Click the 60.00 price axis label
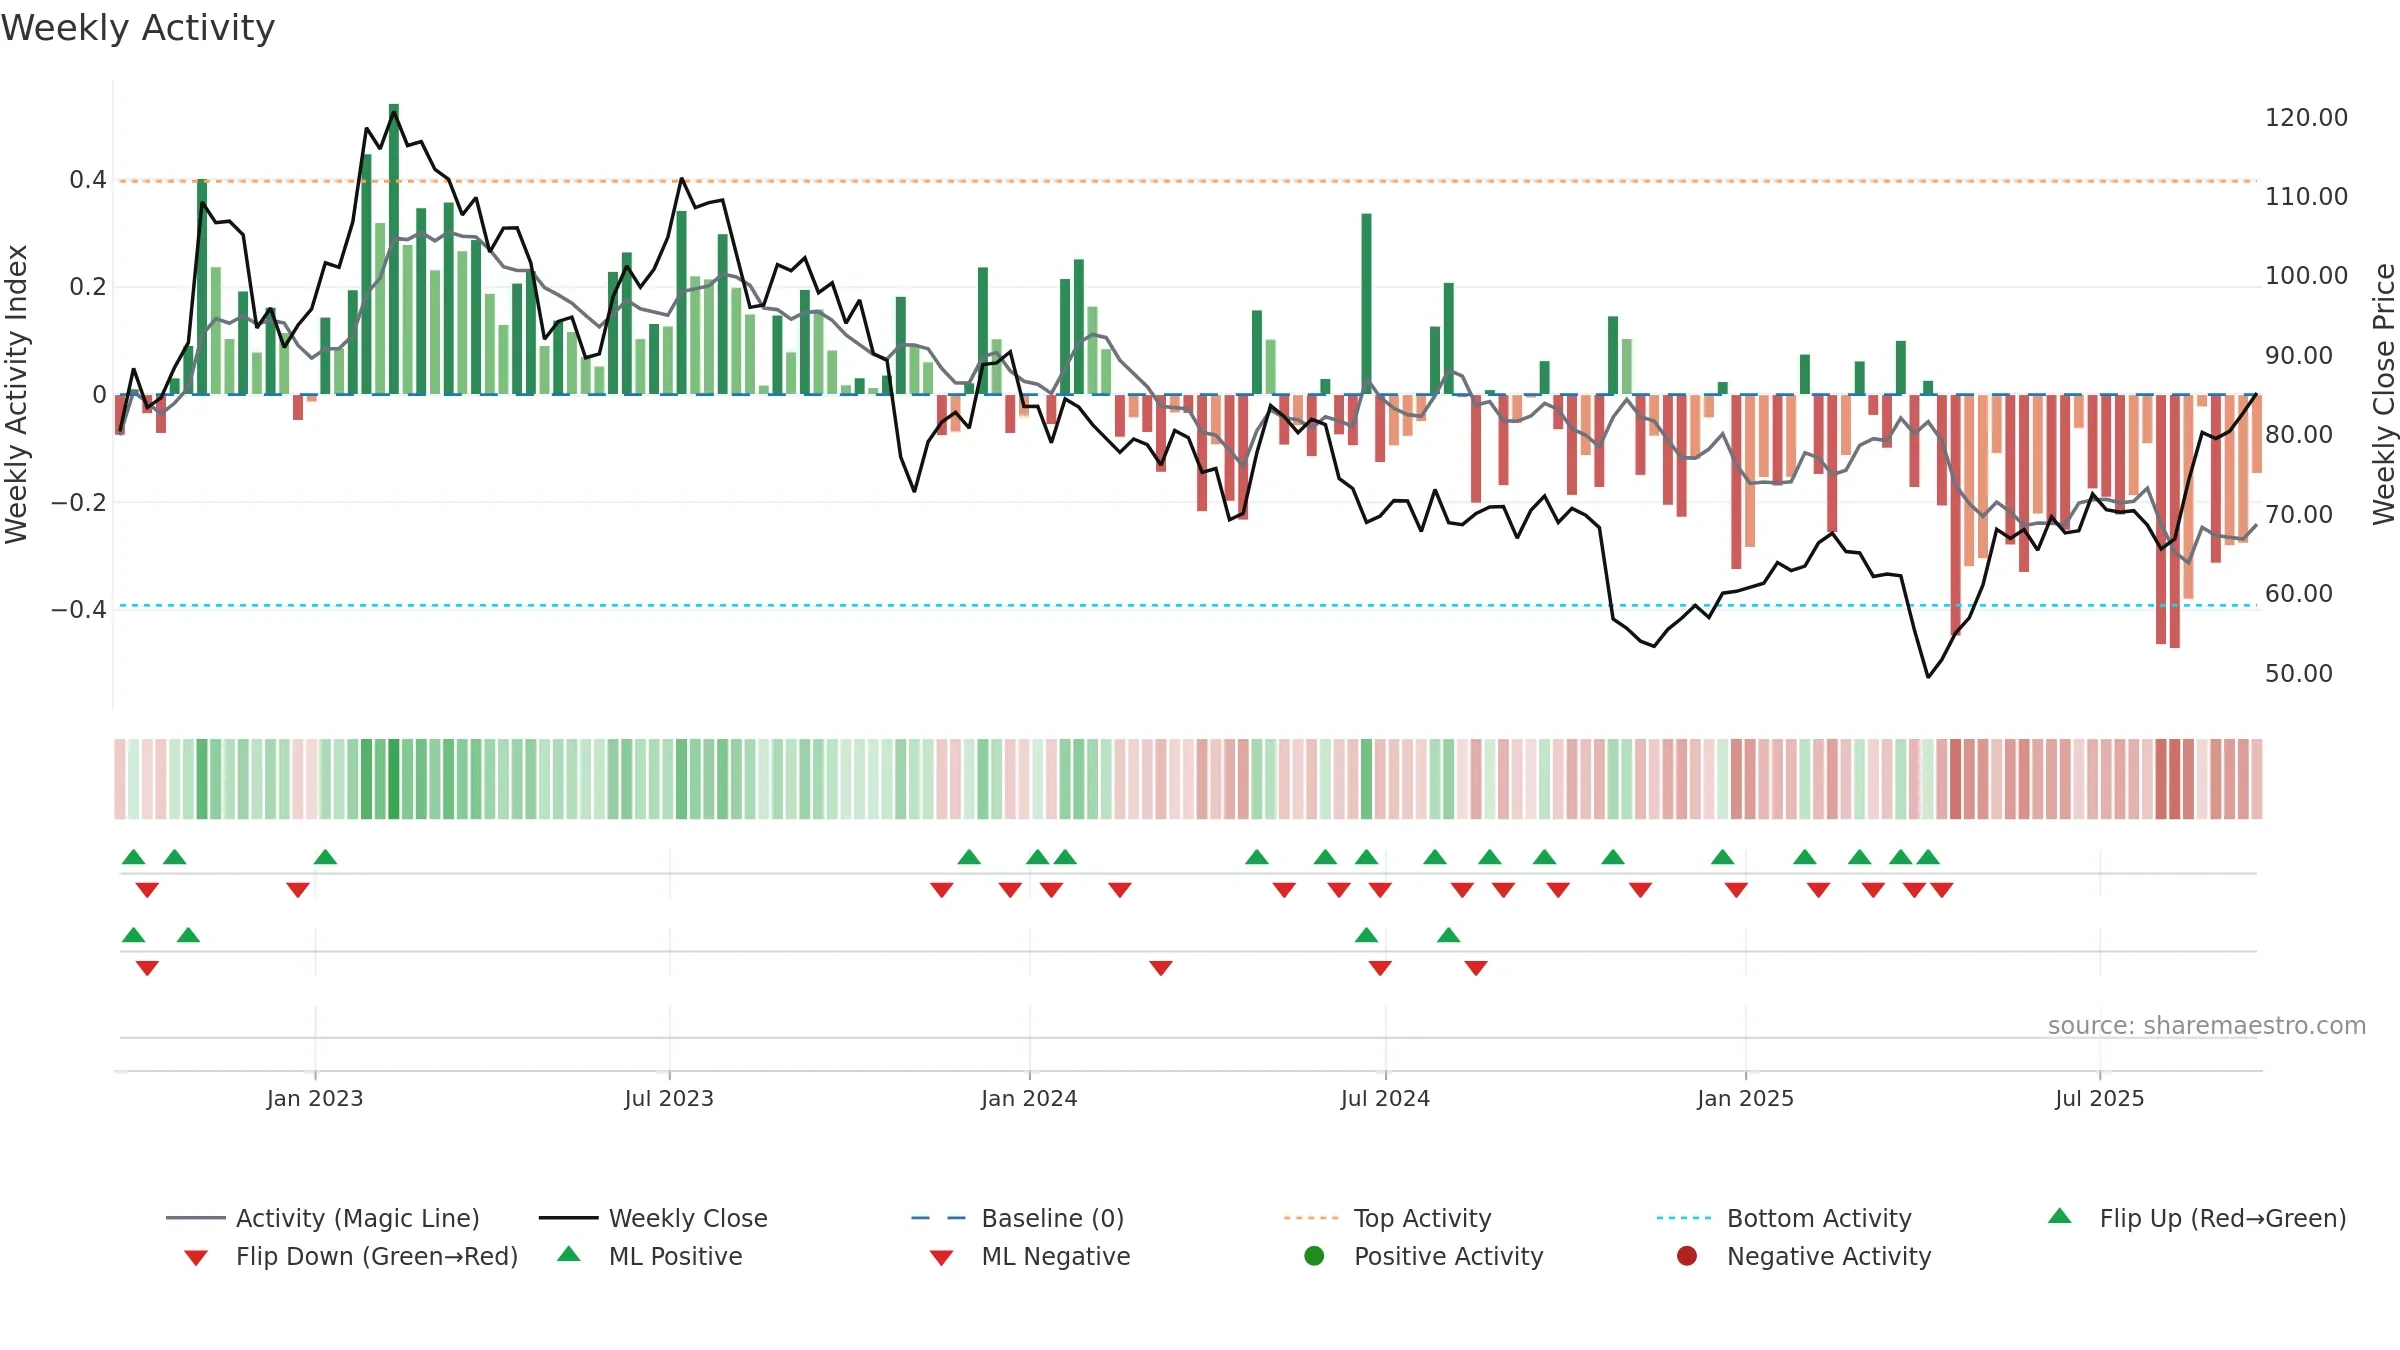Screen dimensions: 2400x1350 2298,593
